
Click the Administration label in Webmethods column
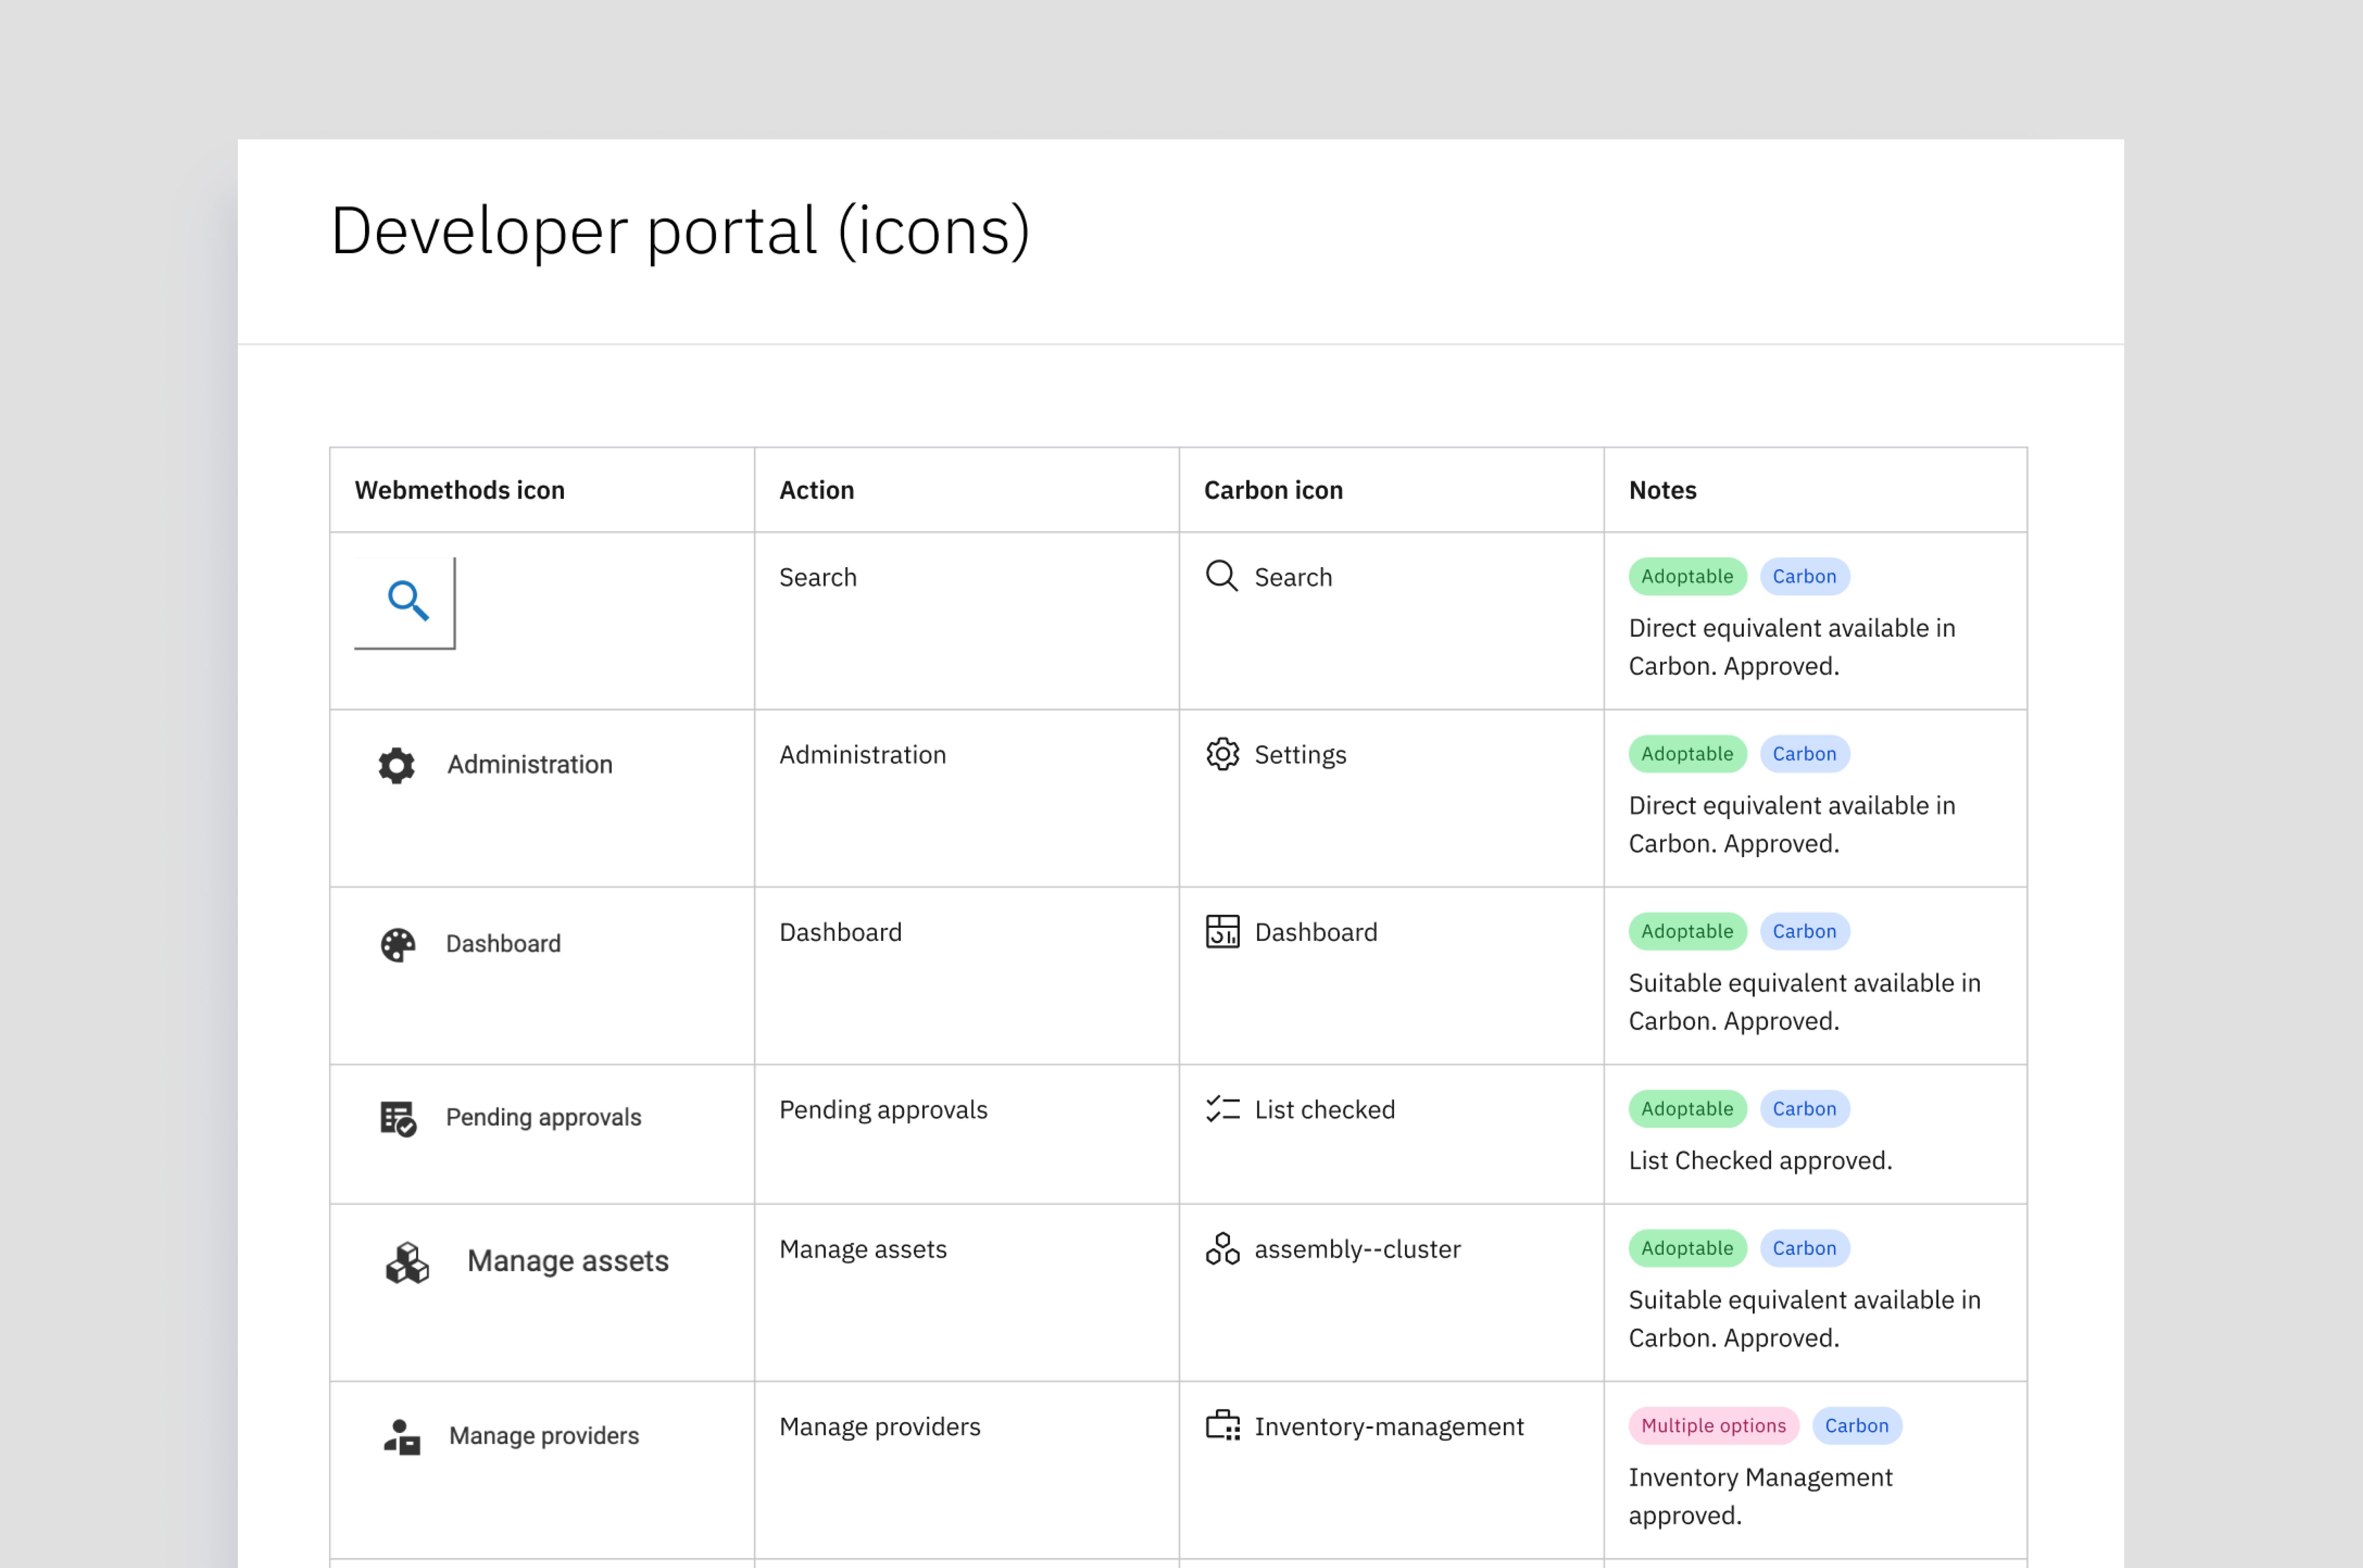(x=530, y=765)
